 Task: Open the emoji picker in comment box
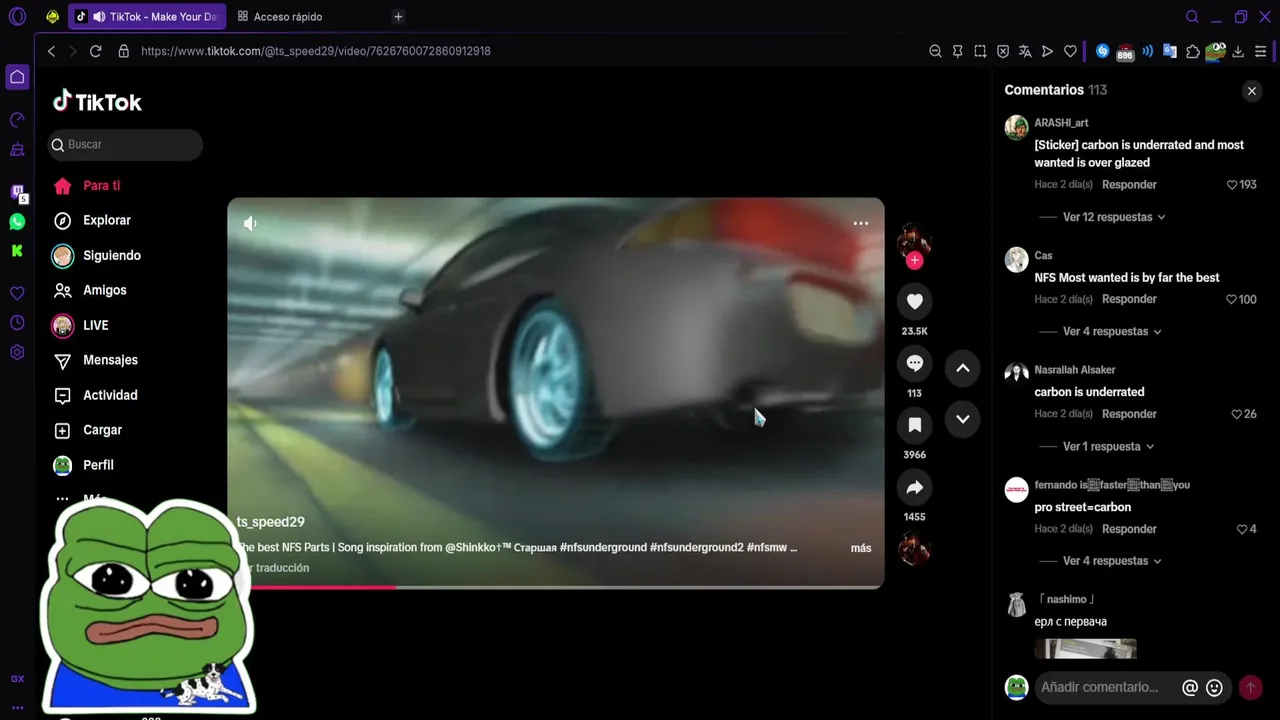1214,687
